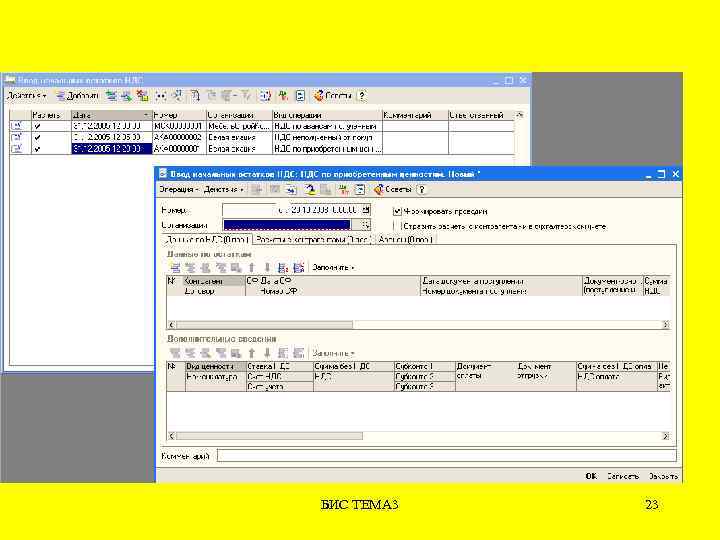This screenshot has width=720, height=540.
Task: Click Вид ценности column header
Action: (216, 366)
